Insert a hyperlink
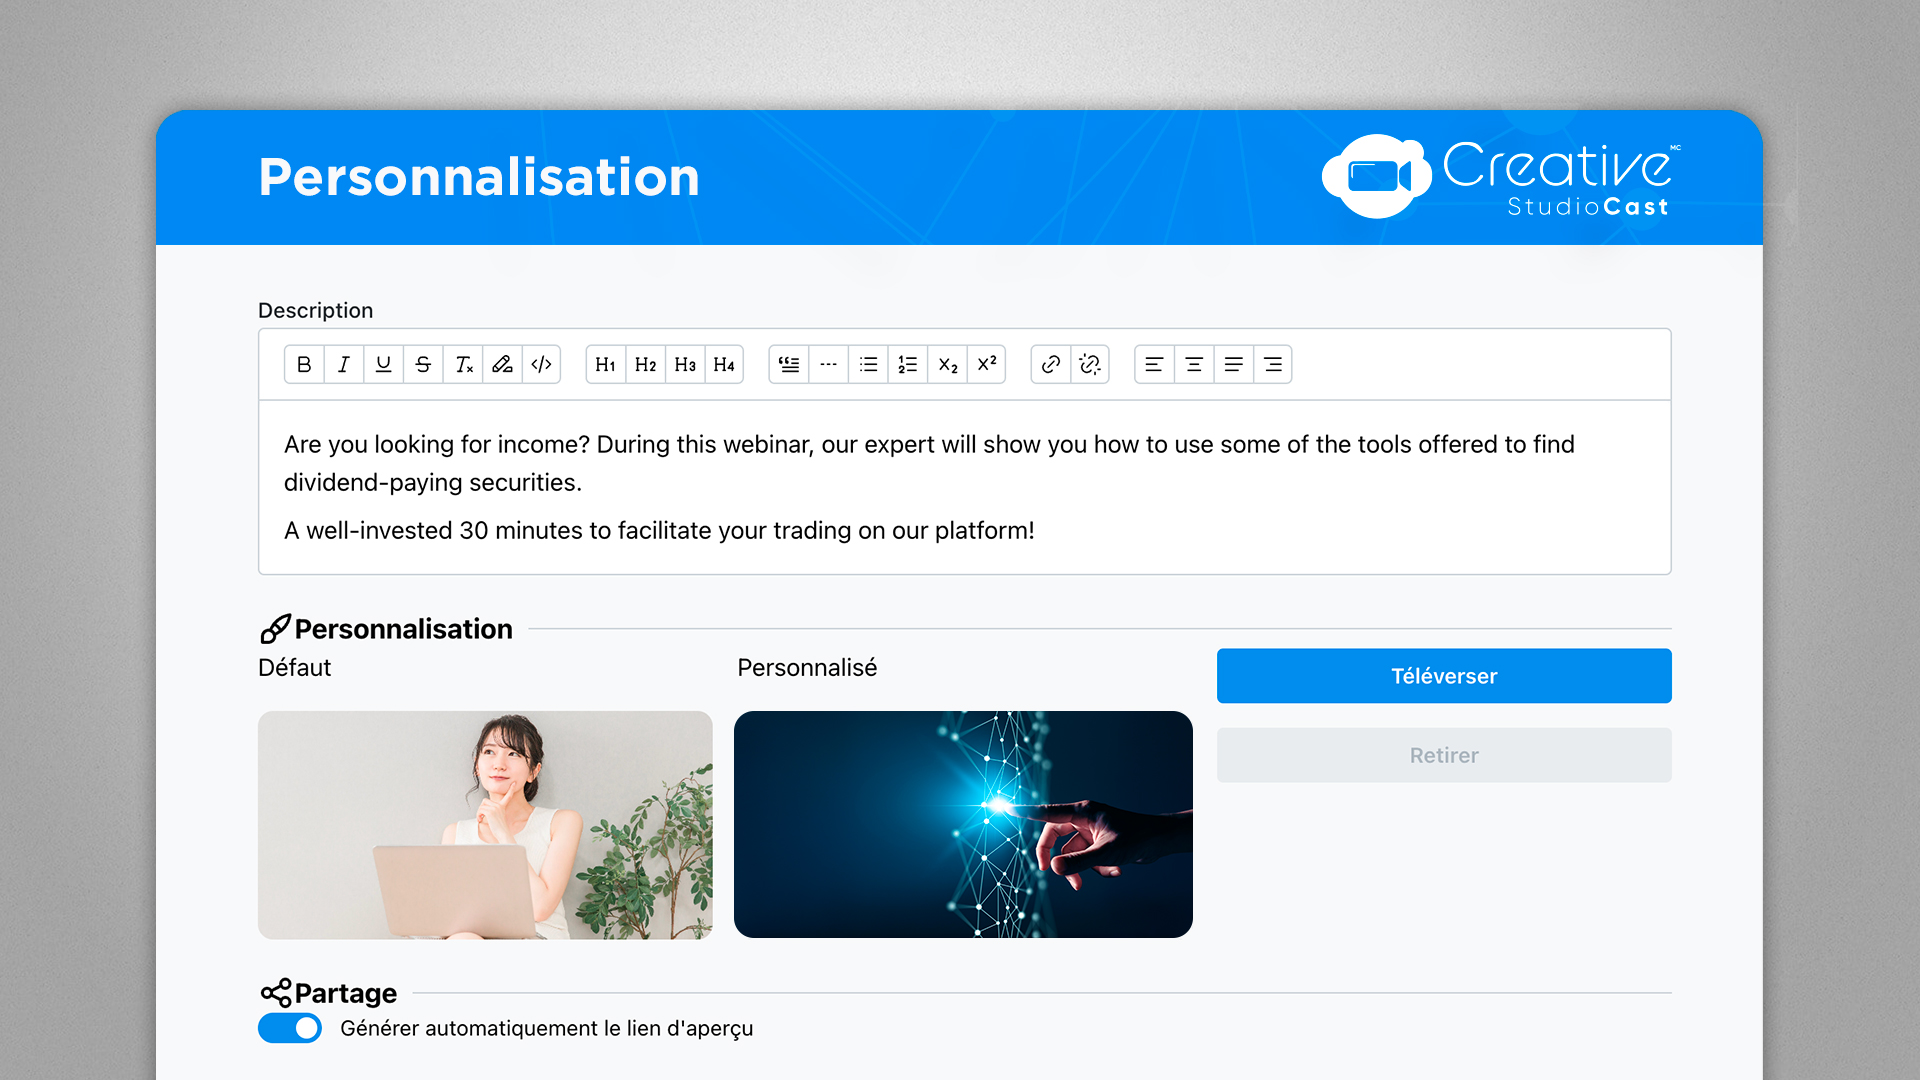Image resolution: width=1920 pixels, height=1080 pixels. click(1050, 365)
